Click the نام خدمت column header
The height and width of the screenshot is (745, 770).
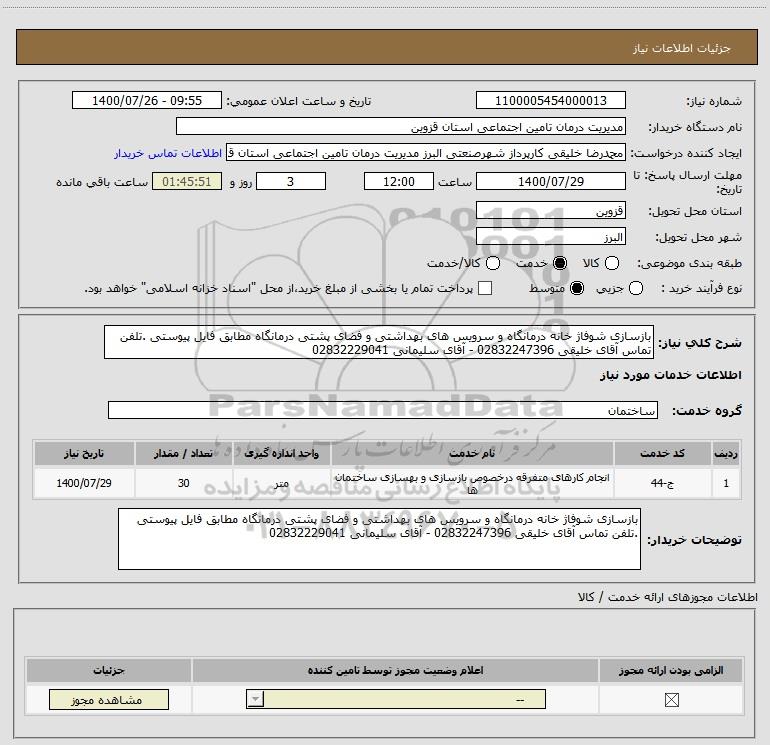[472, 453]
